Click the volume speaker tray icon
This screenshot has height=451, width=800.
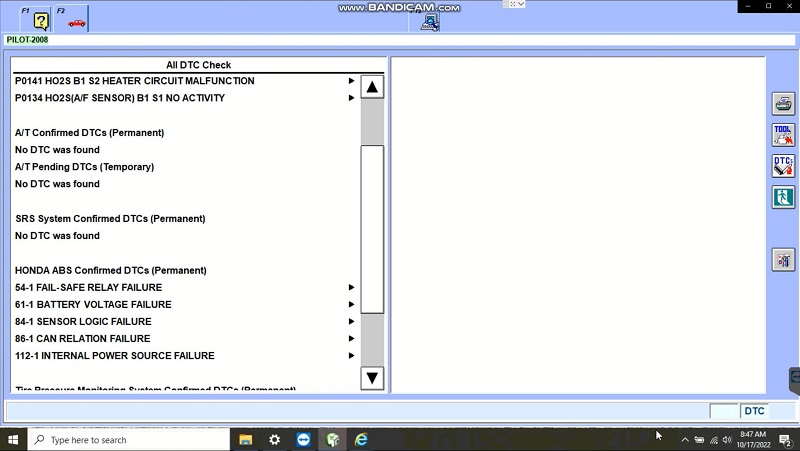[727, 440]
